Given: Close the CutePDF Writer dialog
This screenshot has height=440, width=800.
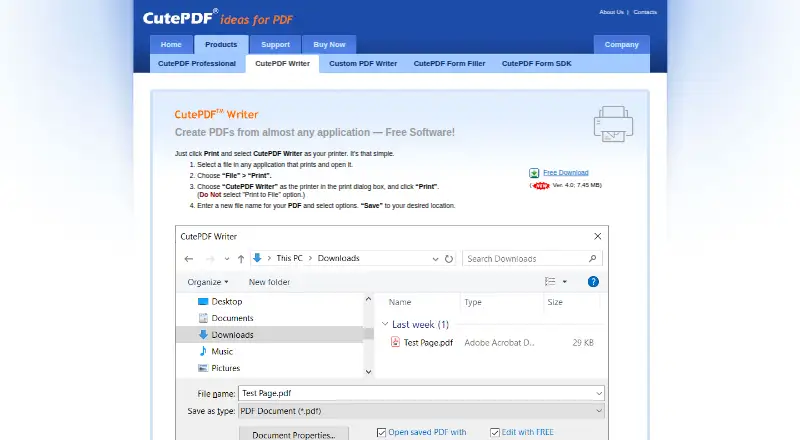Looking at the screenshot, I should coord(597,236).
